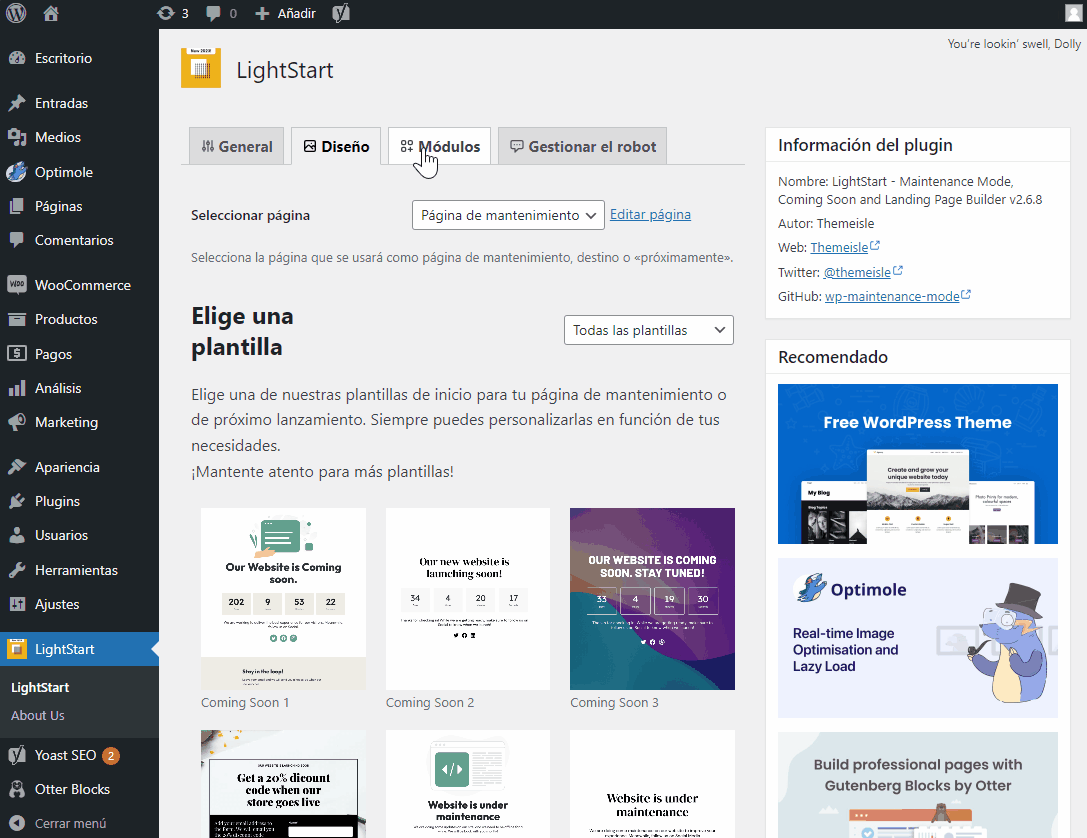Viewport: 1087px width, 838px height.
Task: Click the Pagos icon in the sidebar
Action: point(17,353)
